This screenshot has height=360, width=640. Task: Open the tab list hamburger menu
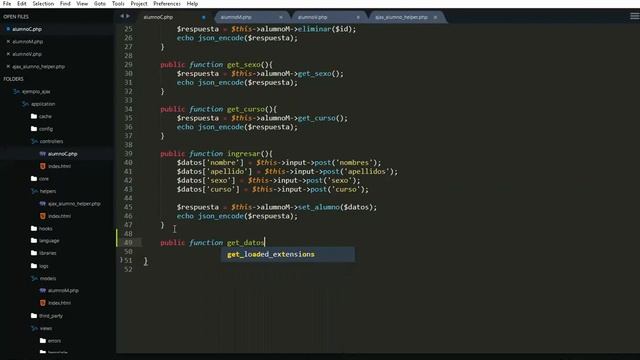pyautogui.click(x=634, y=16)
